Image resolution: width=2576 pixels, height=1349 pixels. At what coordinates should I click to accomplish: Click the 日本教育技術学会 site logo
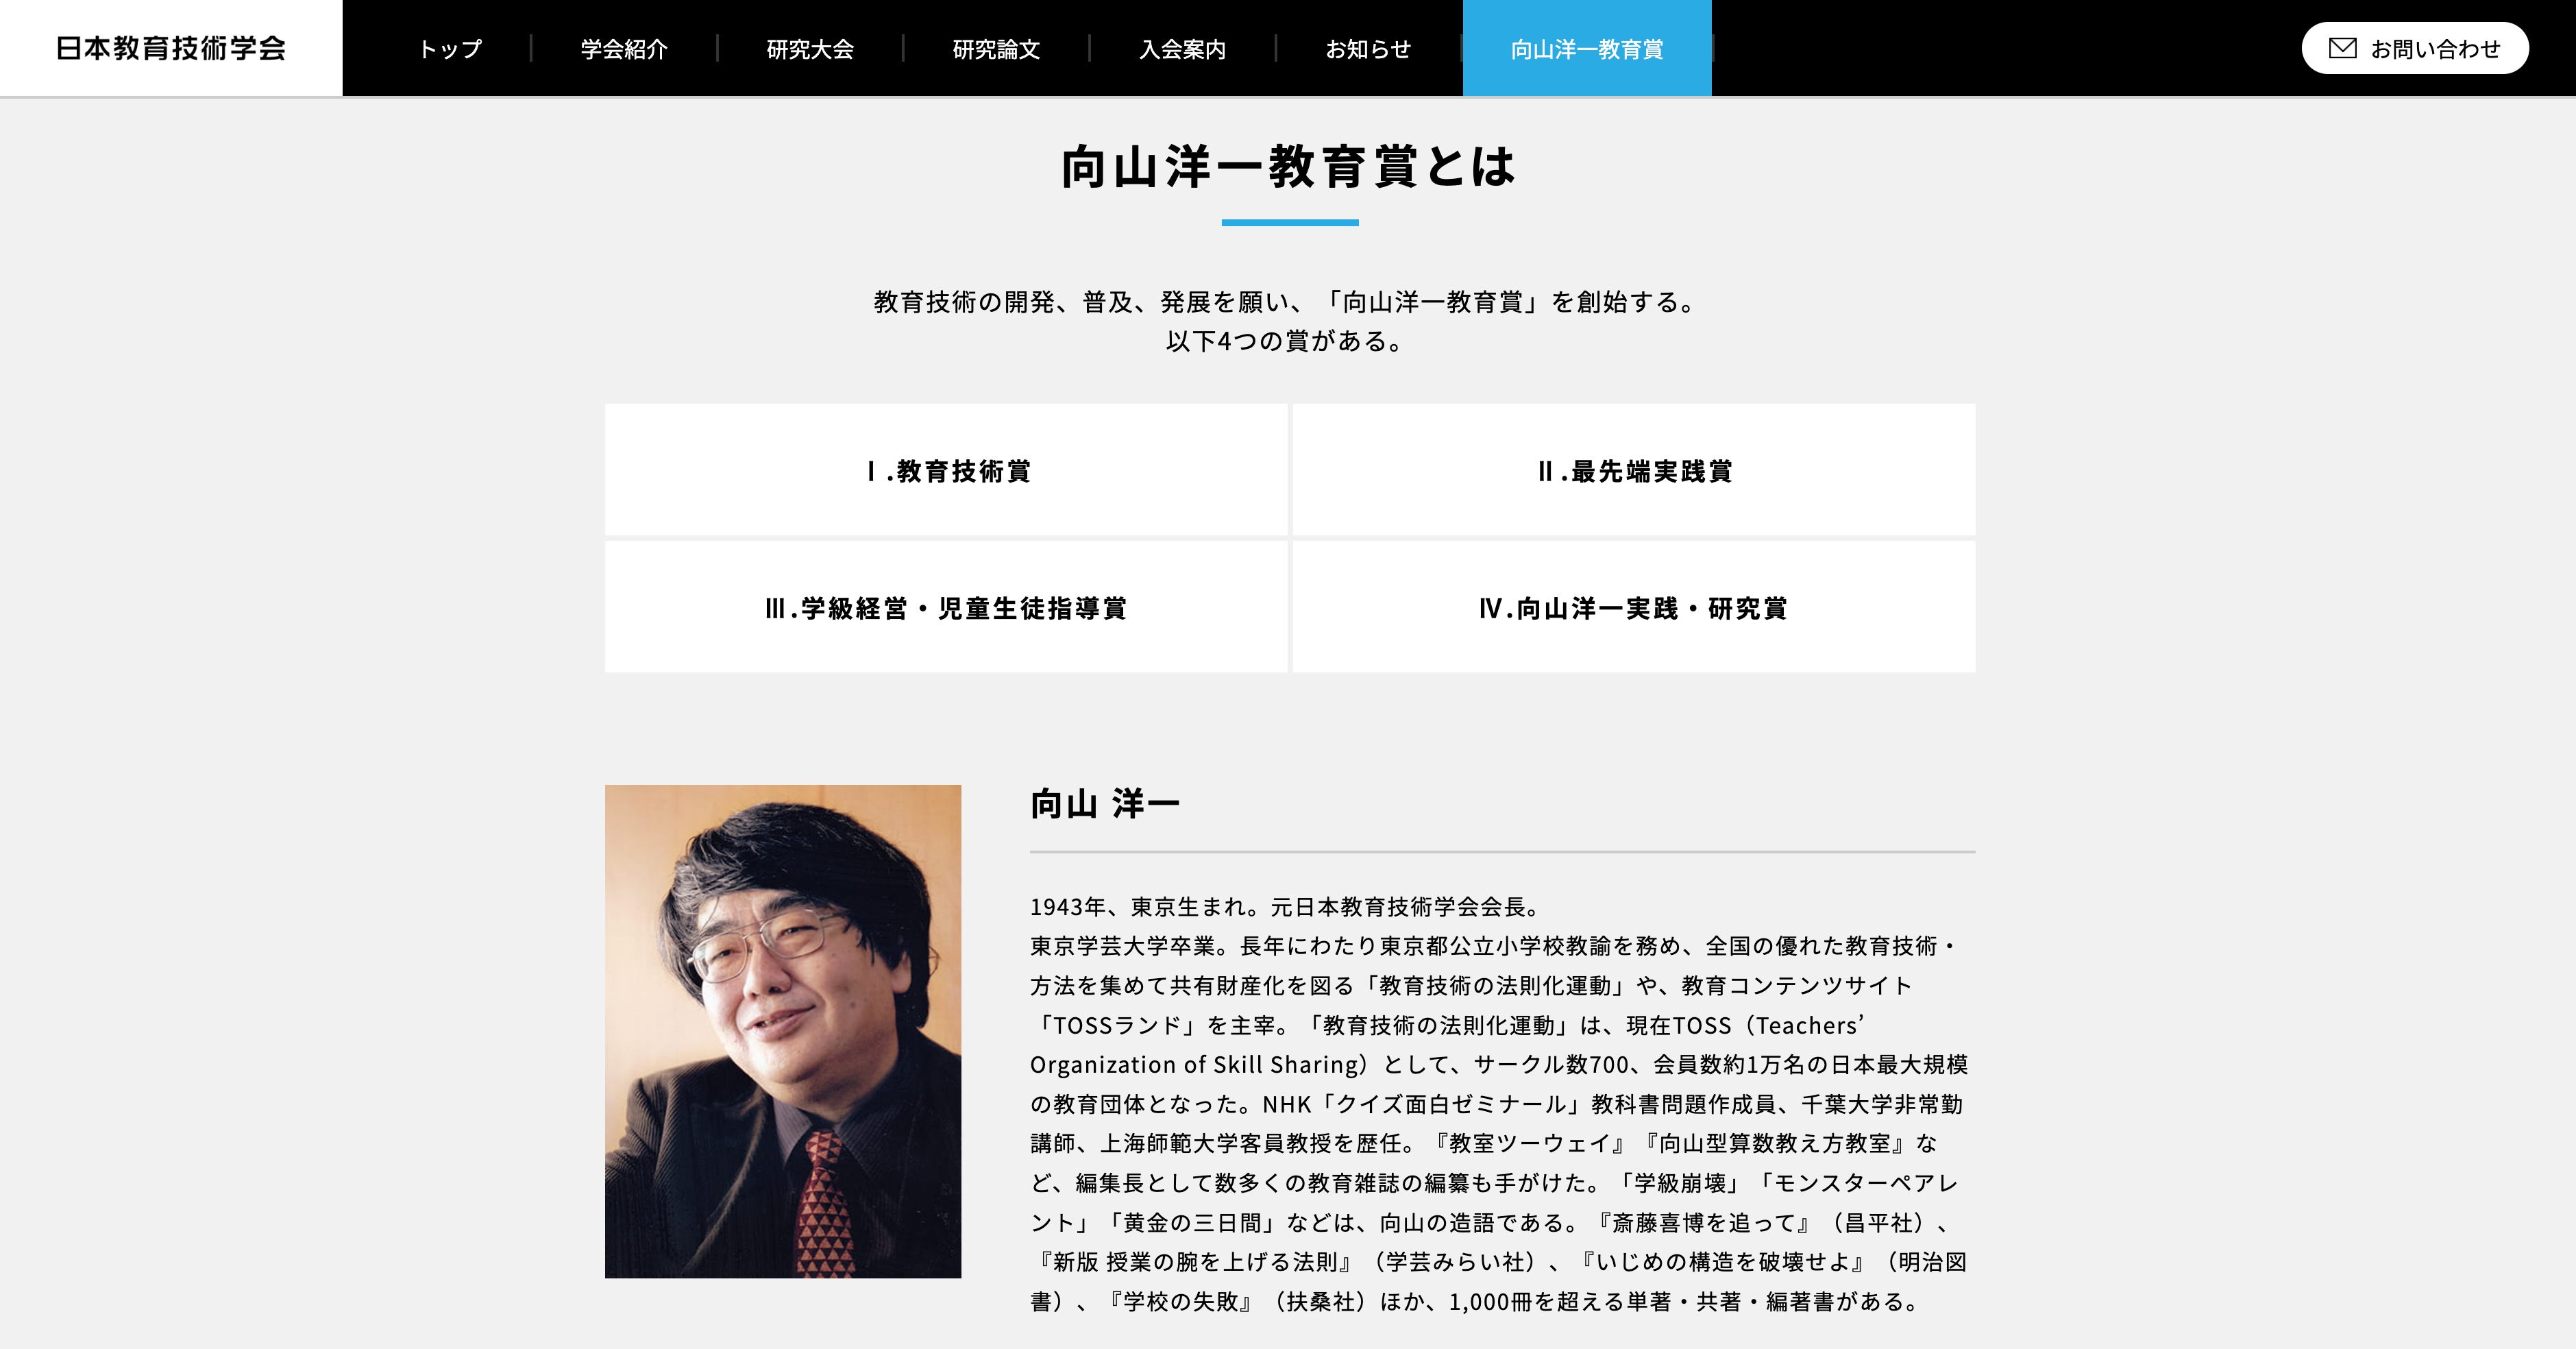point(171,48)
